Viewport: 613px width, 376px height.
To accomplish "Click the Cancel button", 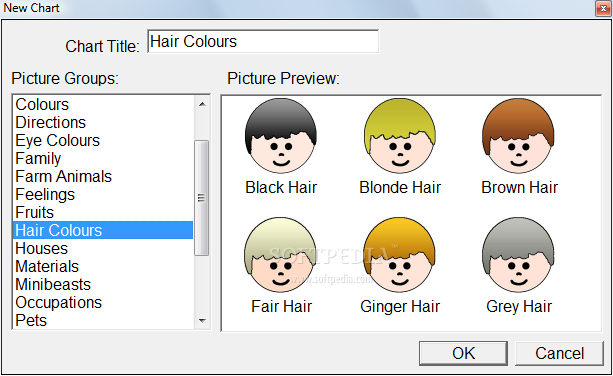I will tap(559, 353).
